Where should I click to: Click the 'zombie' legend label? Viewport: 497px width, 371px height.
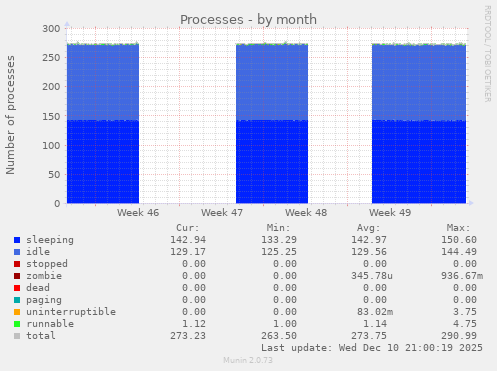click(44, 276)
